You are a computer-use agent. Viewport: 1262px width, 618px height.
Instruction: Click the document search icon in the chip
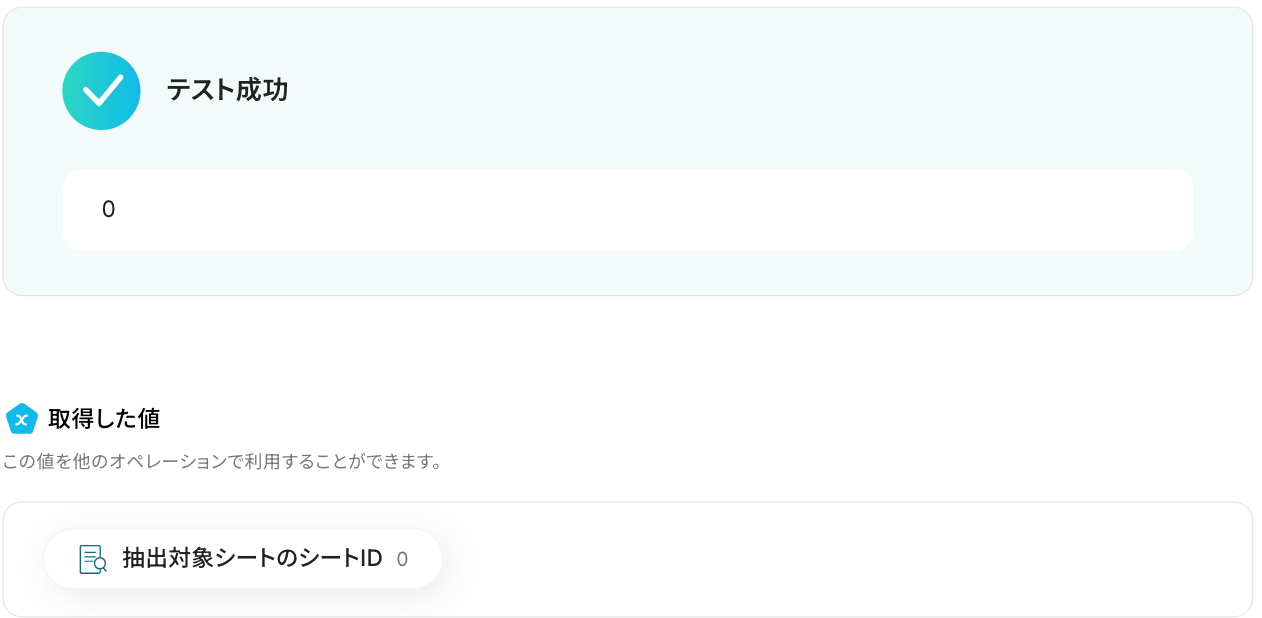pyautogui.click(x=93, y=559)
